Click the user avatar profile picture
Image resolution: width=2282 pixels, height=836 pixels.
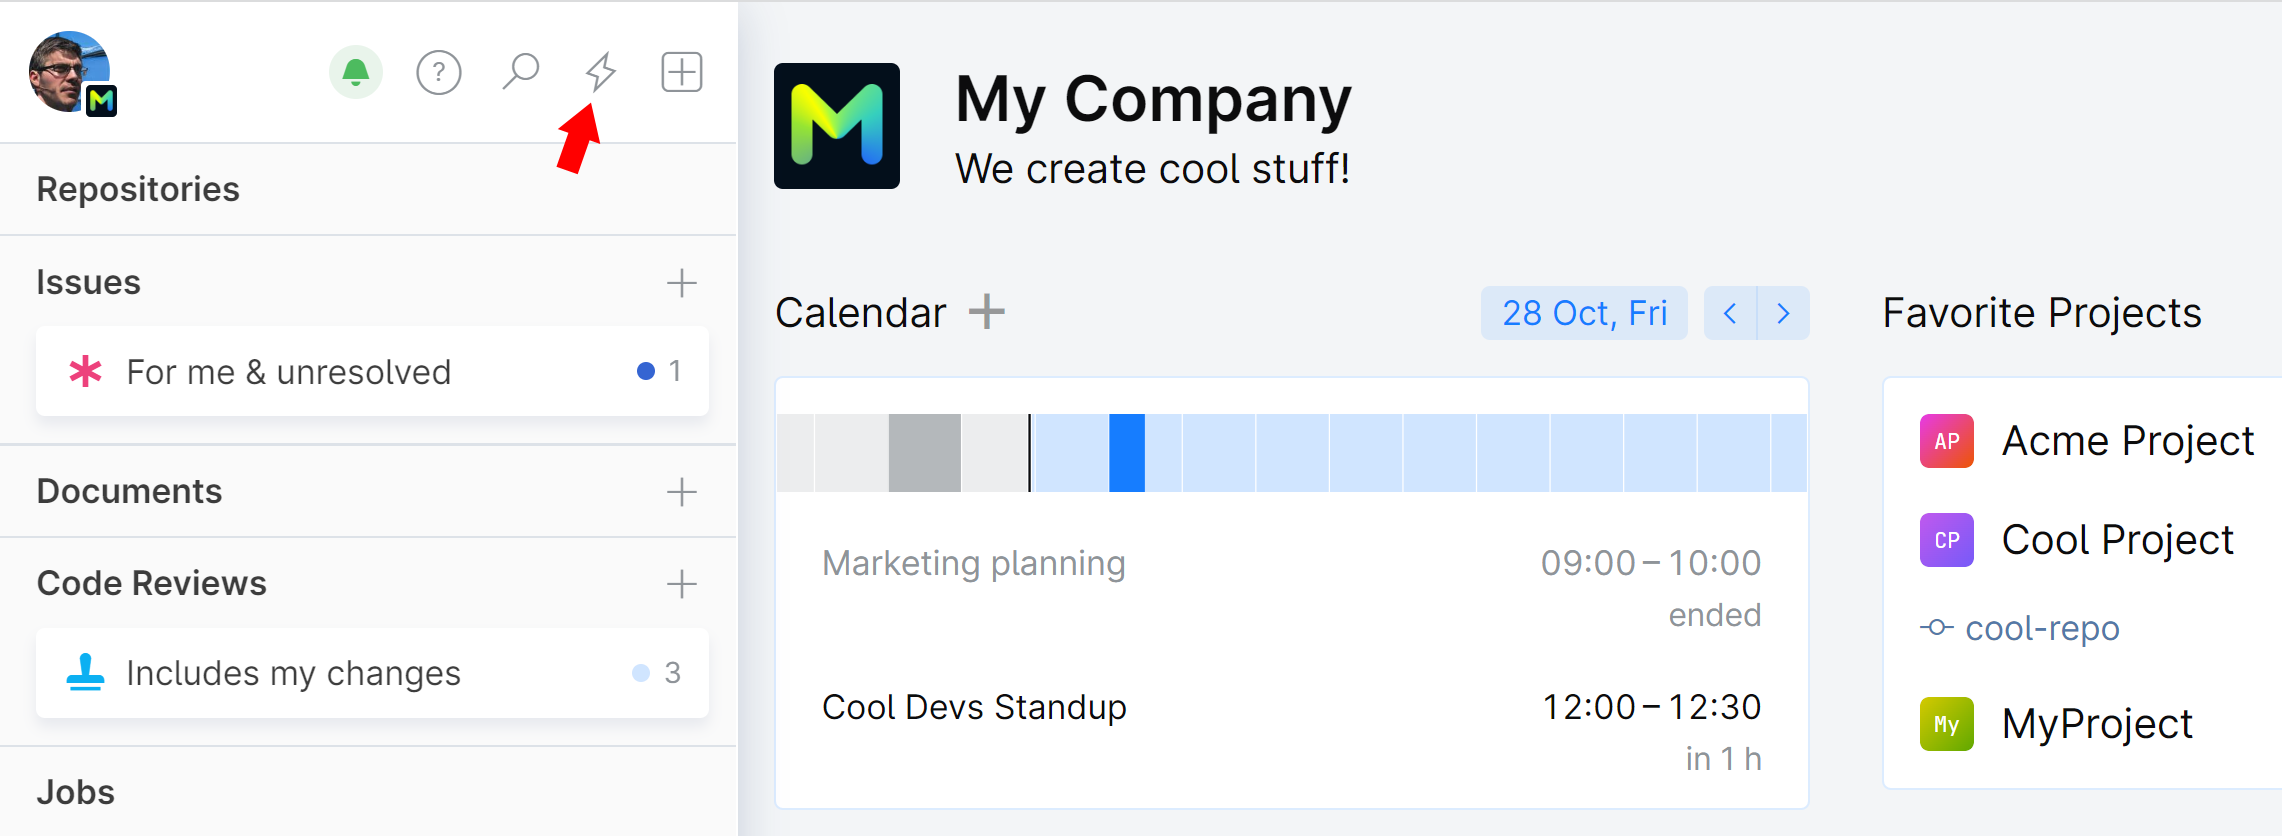[x=69, y=72]
